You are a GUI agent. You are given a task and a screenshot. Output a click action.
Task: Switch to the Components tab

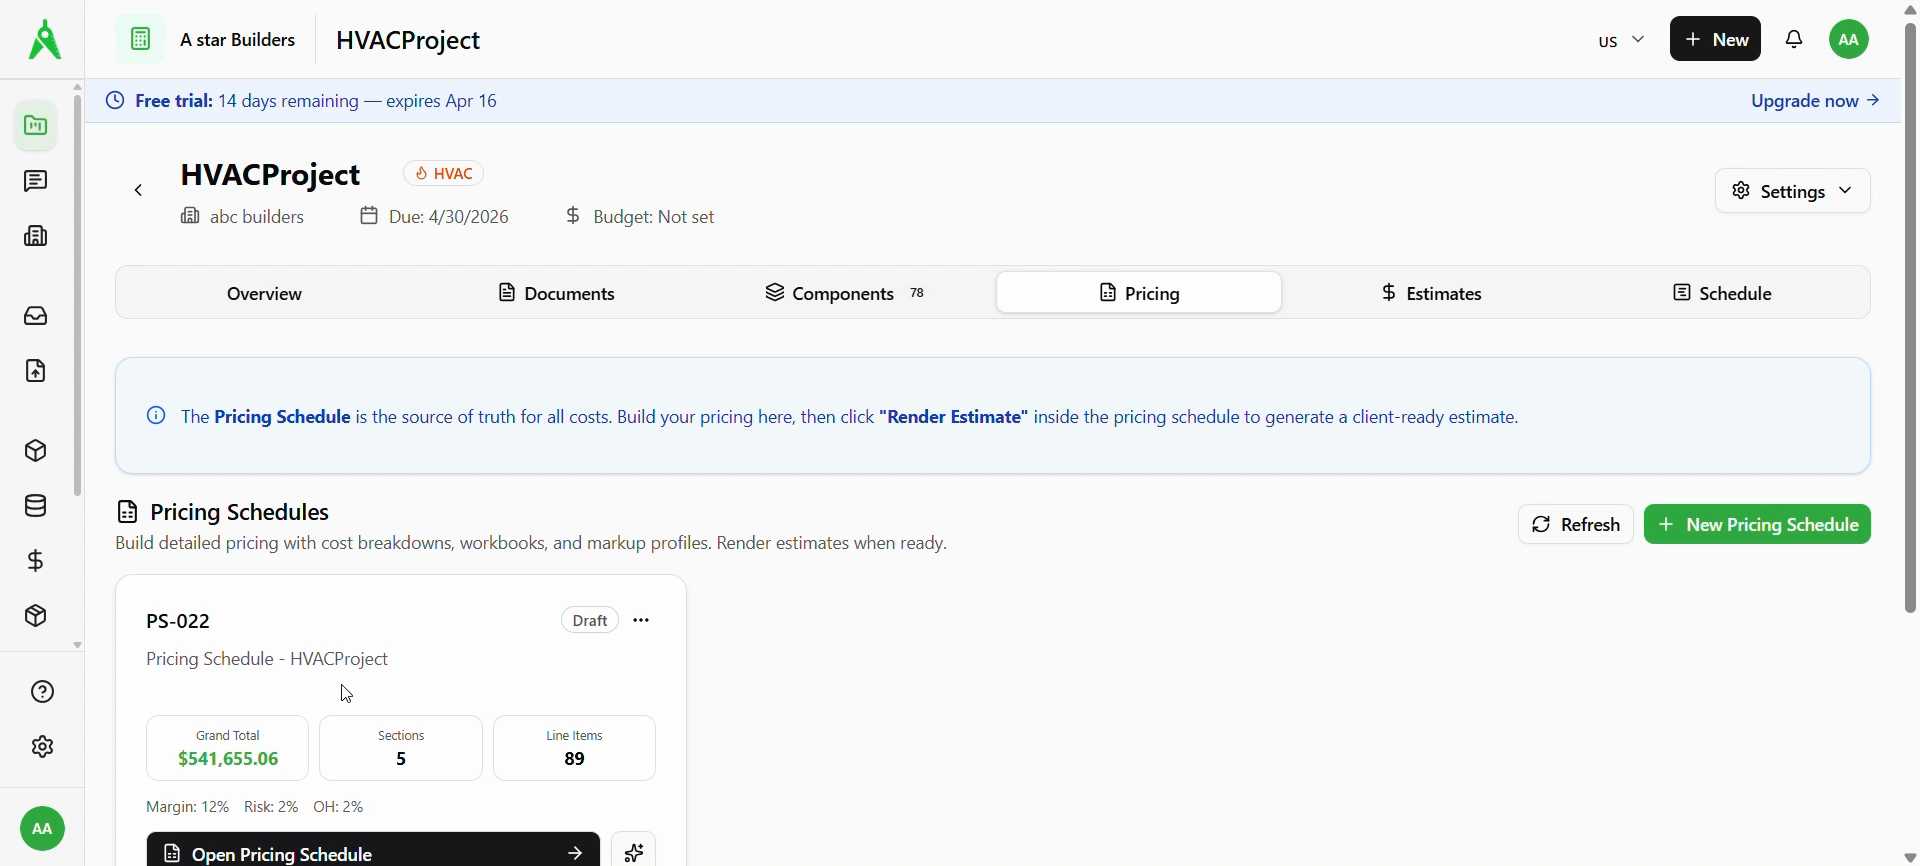[845, 293]
